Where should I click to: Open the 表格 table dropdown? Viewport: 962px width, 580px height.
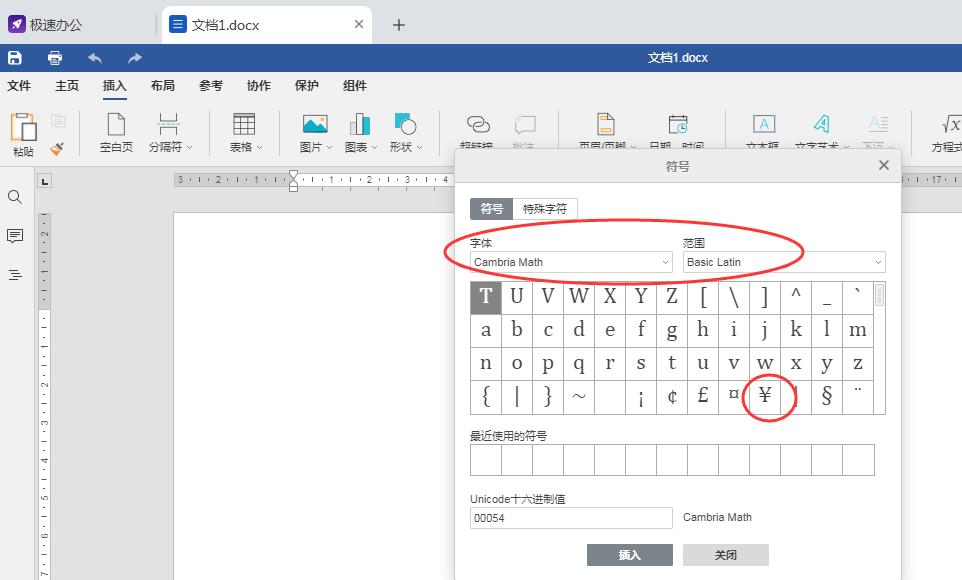(x=244, y=132)
